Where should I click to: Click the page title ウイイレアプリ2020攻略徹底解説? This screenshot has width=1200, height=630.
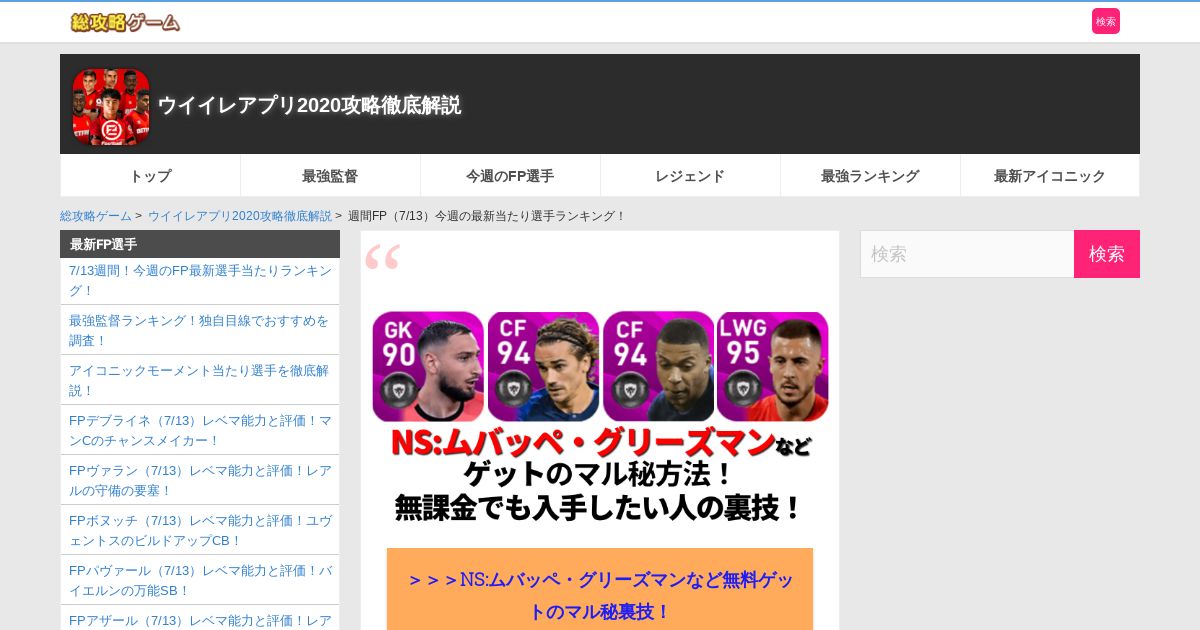[309, 105]
